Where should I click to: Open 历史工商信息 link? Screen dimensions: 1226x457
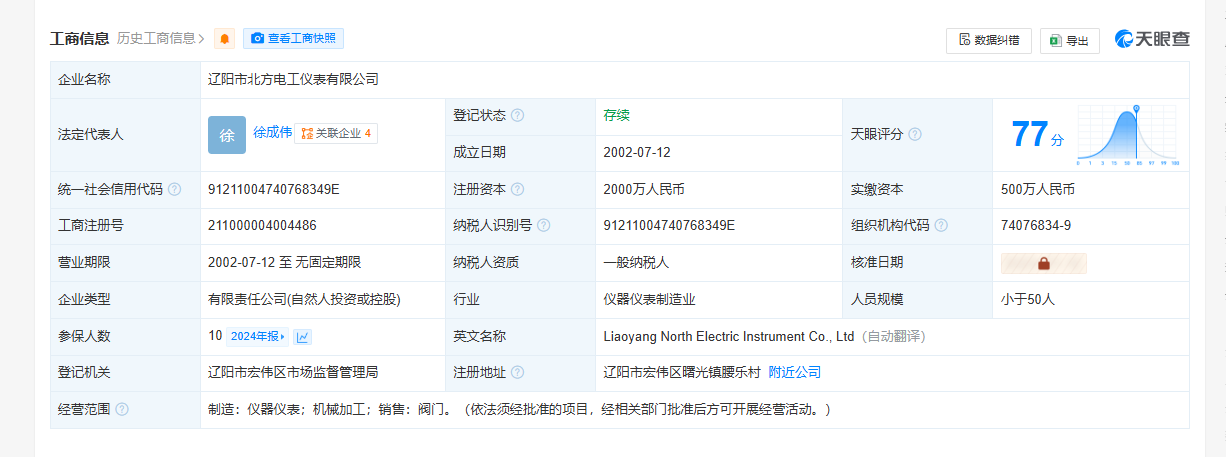(x=161, y=39)
